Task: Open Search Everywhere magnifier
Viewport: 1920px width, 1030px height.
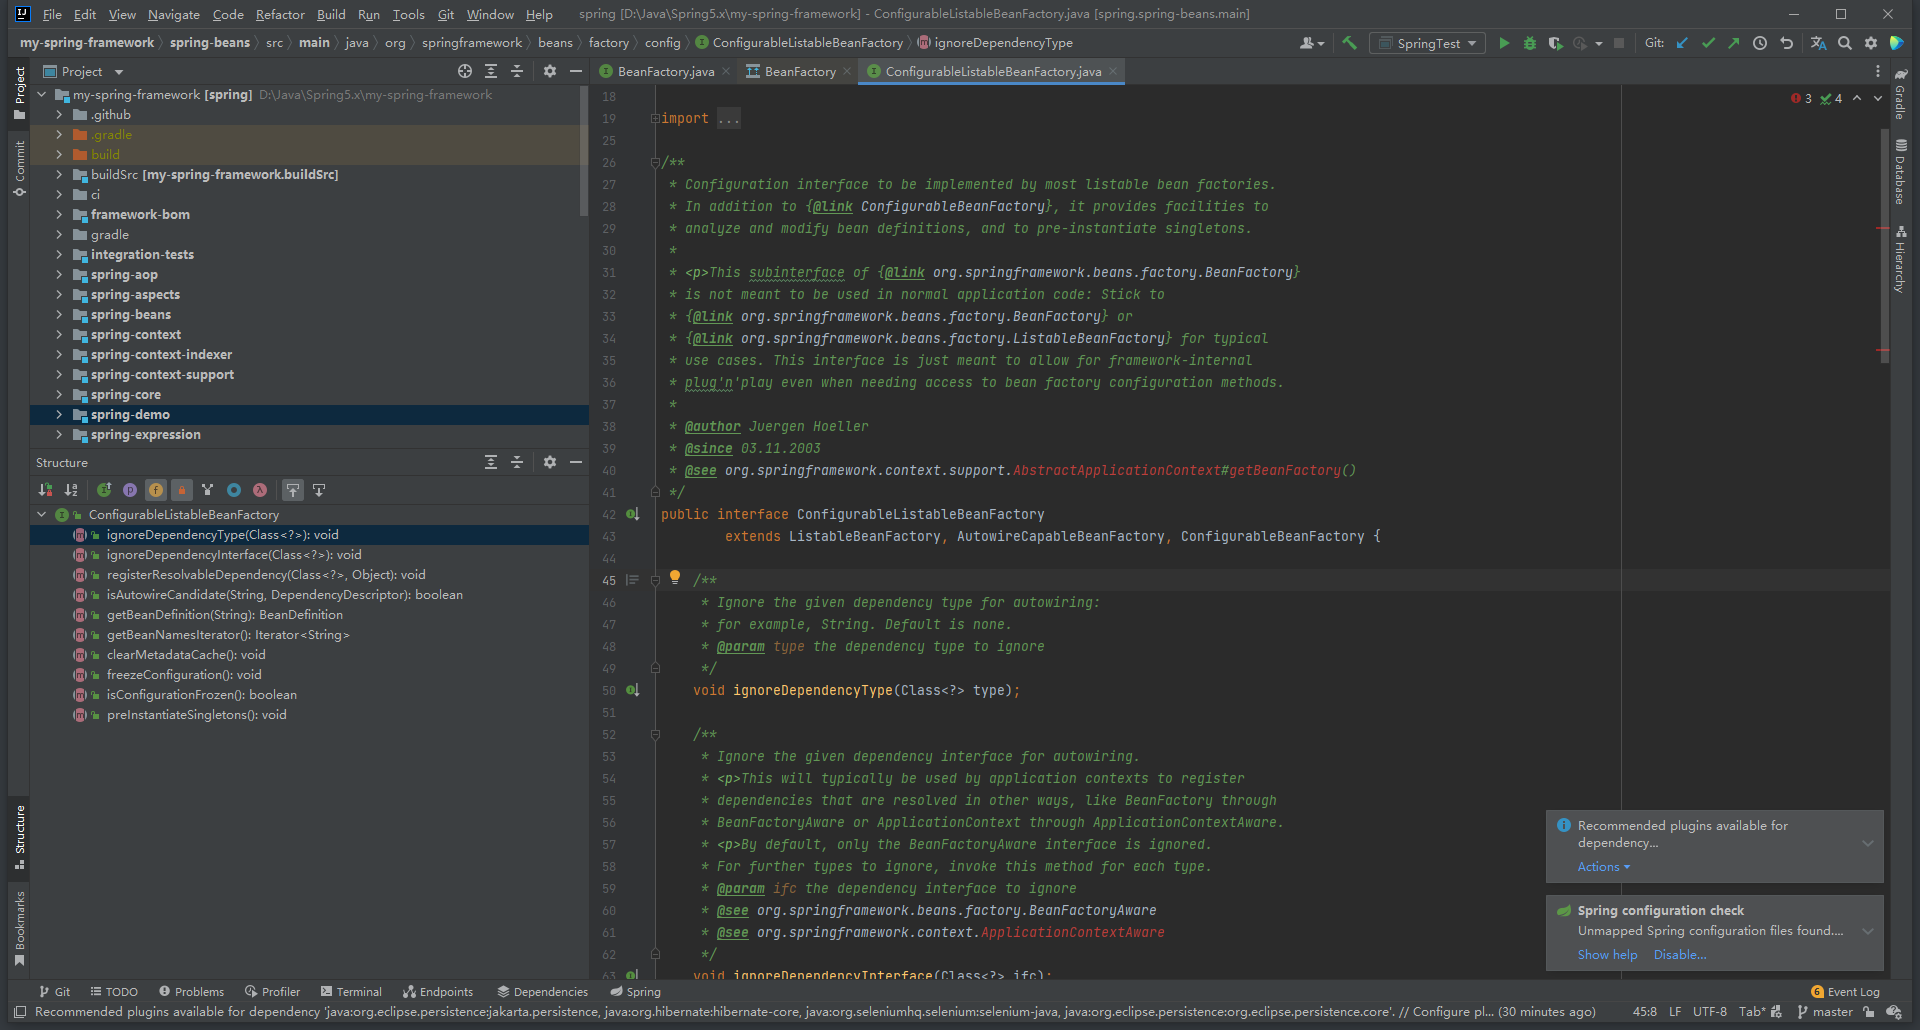Action: point(1845,43)
